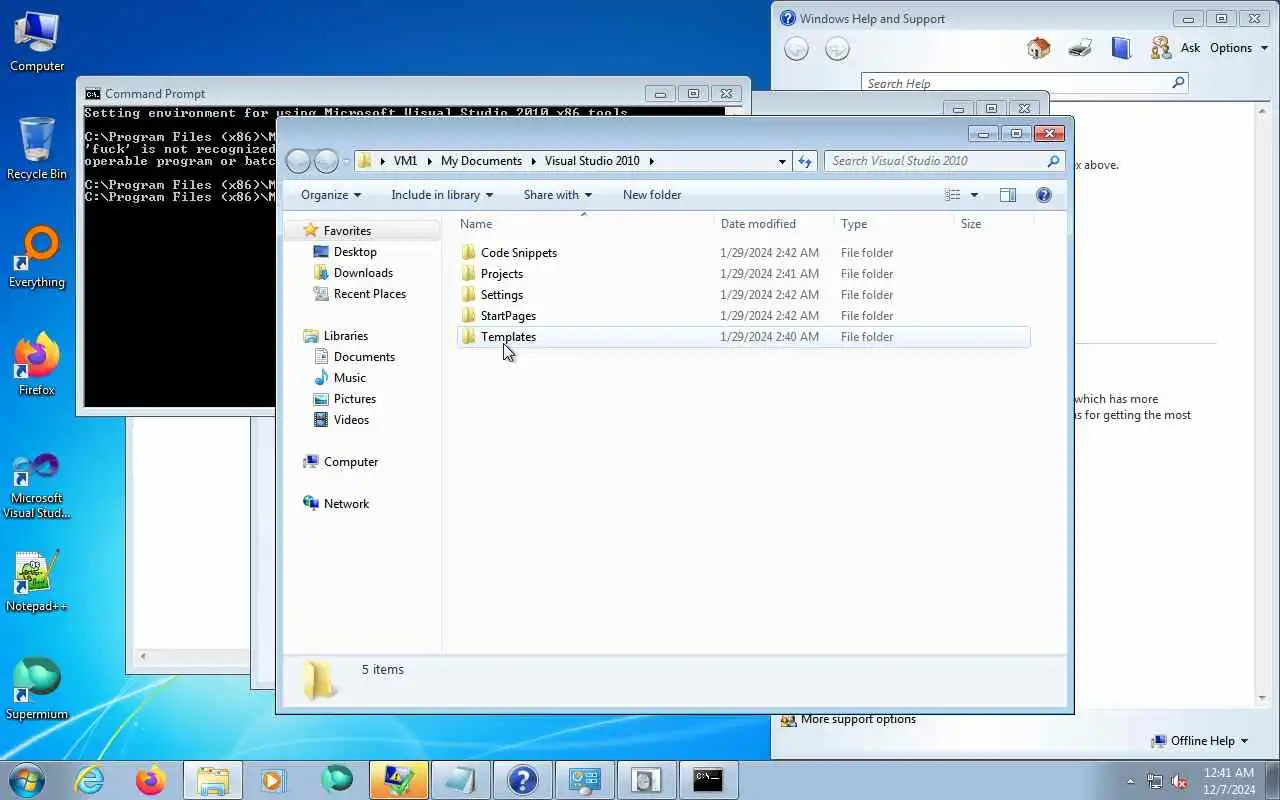The width and height of the screenshot is (1280, 800).
Task: Select Music library in navigation pane
Action: [349, 378]
